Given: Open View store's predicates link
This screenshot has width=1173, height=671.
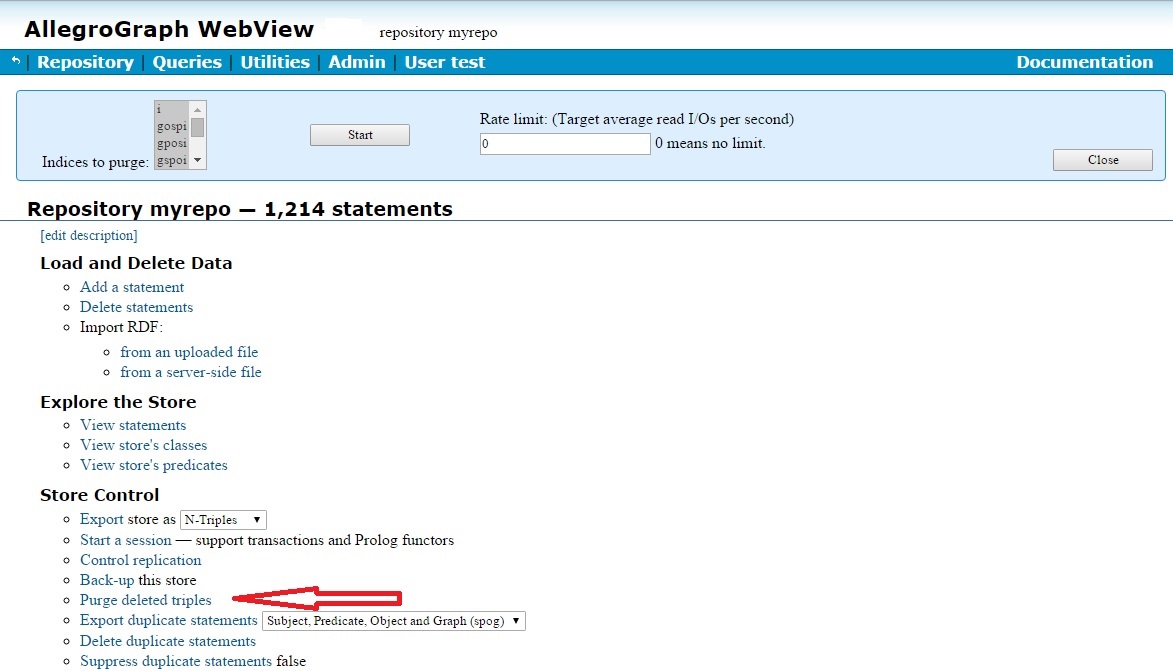Looking at the screenshot, I should click(154, 465).
